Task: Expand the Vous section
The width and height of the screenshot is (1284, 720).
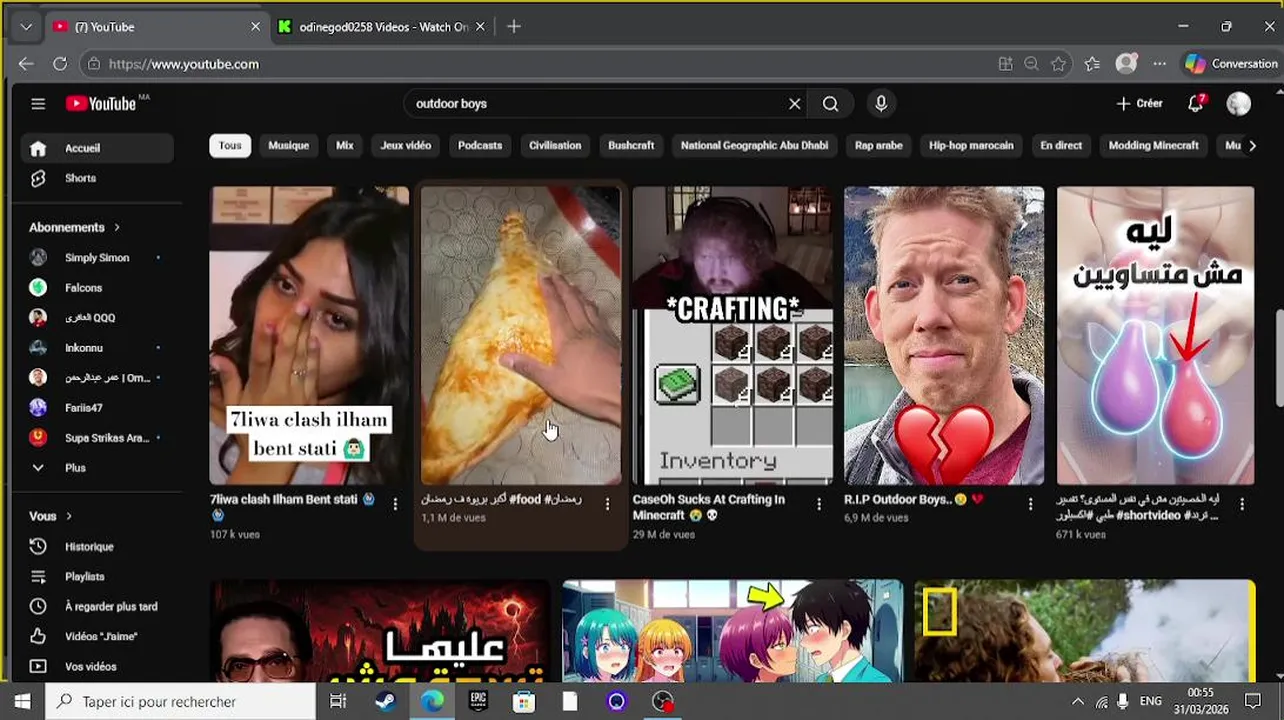Action: coord(51,517)
